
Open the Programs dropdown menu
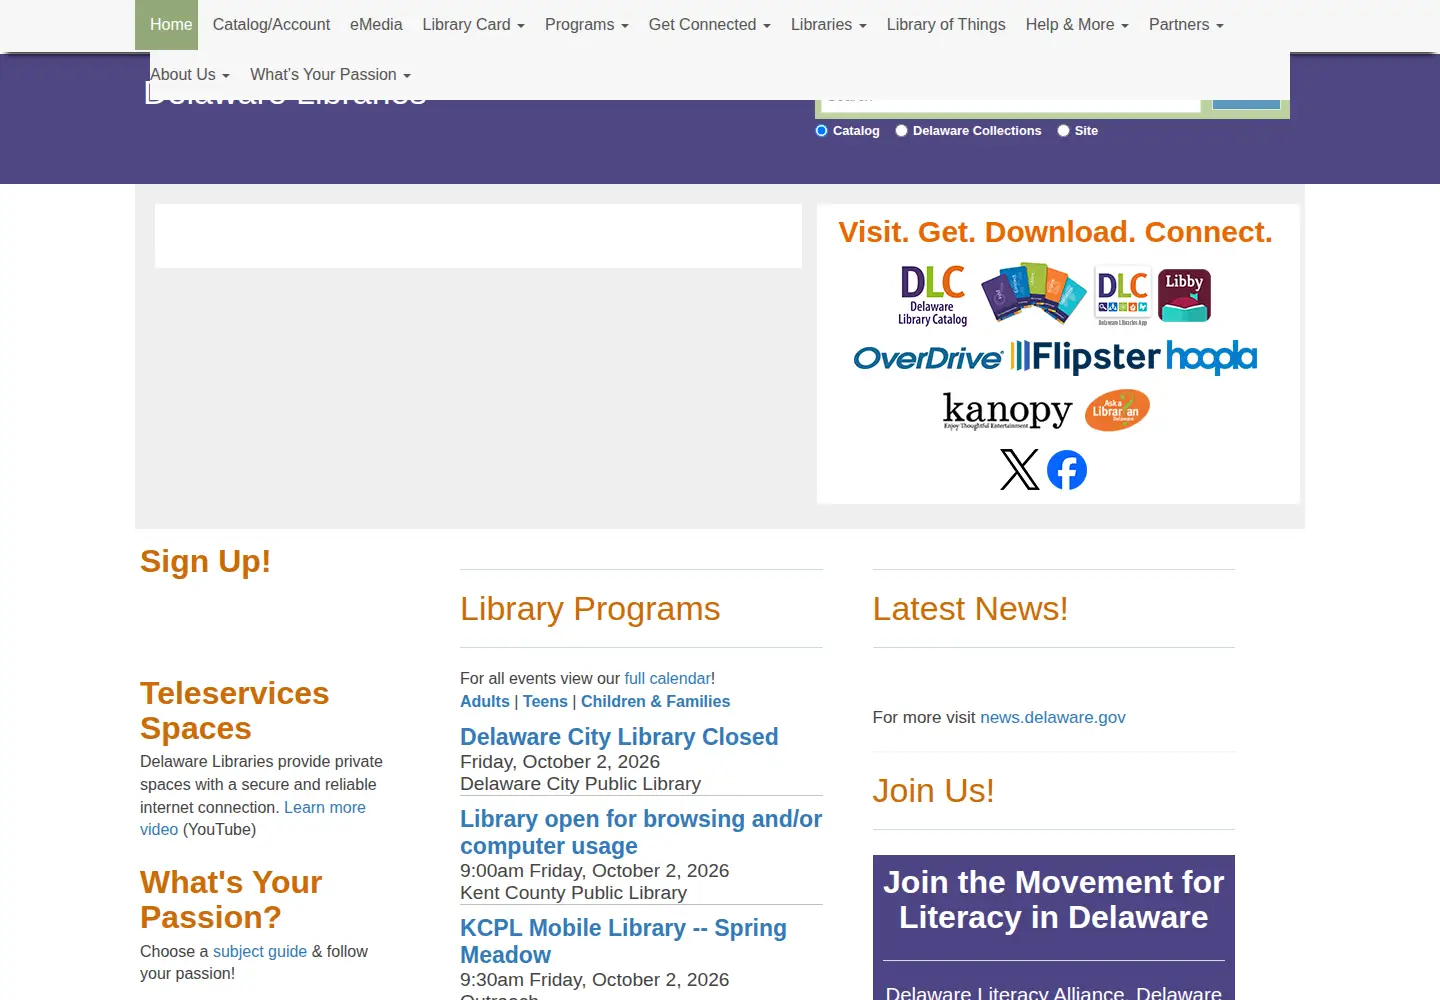click(587, 25)
